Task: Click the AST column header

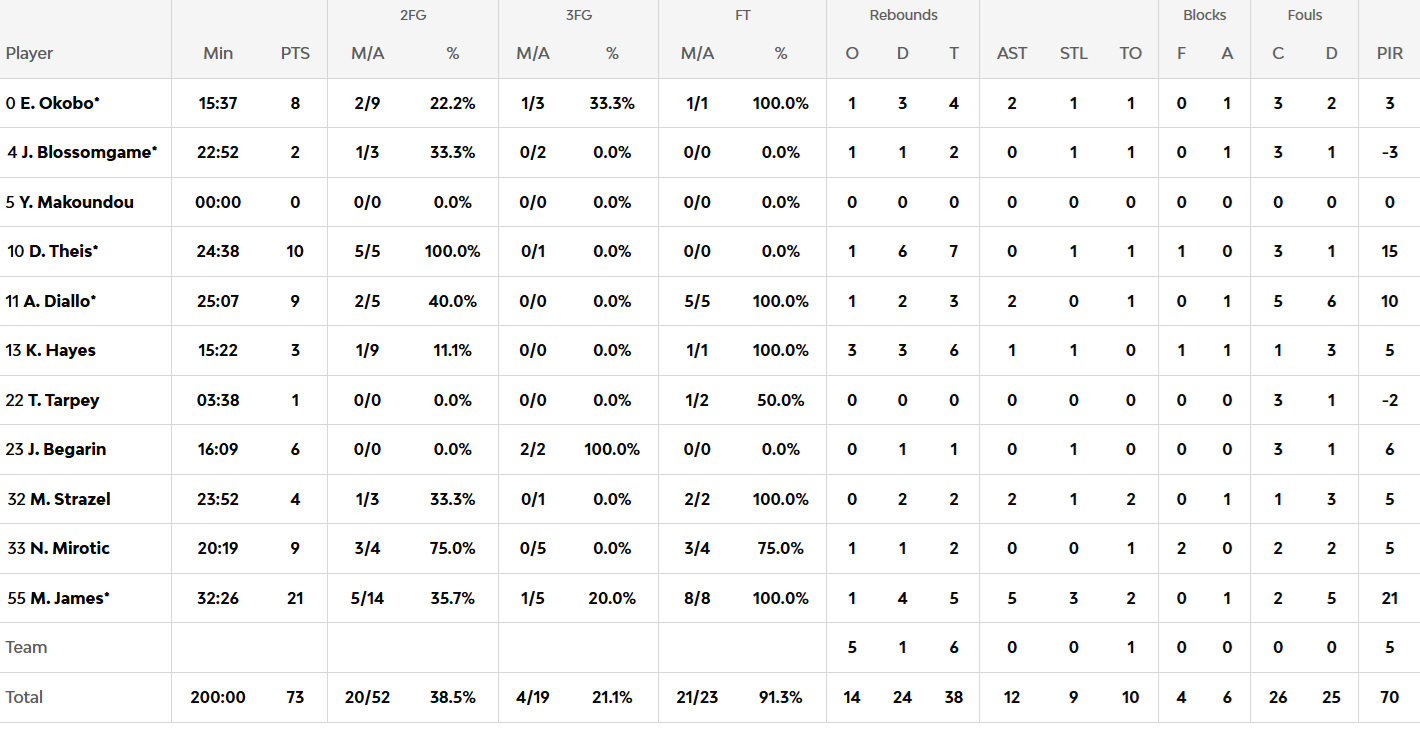Action: tap(1012, 53)
